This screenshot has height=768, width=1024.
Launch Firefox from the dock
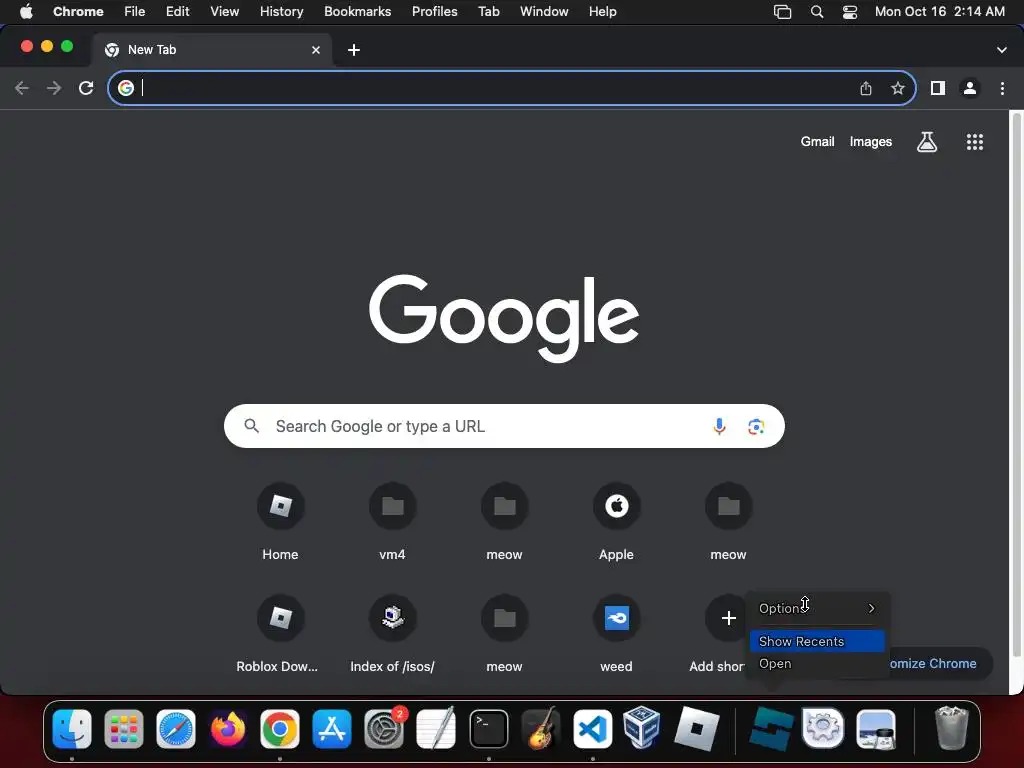tap(228, 729)
